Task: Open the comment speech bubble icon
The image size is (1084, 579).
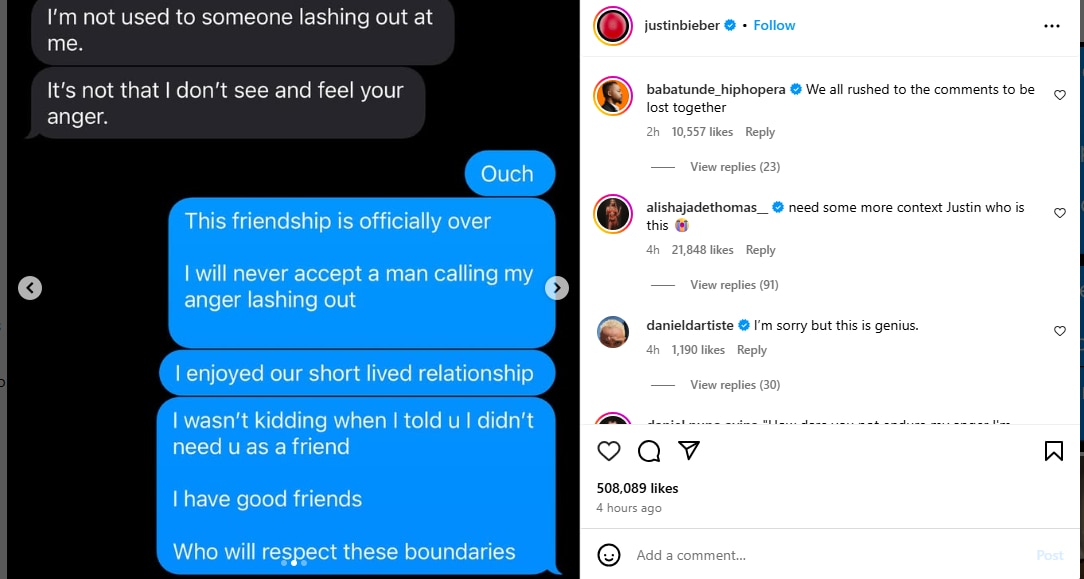Action: point(648,451)
